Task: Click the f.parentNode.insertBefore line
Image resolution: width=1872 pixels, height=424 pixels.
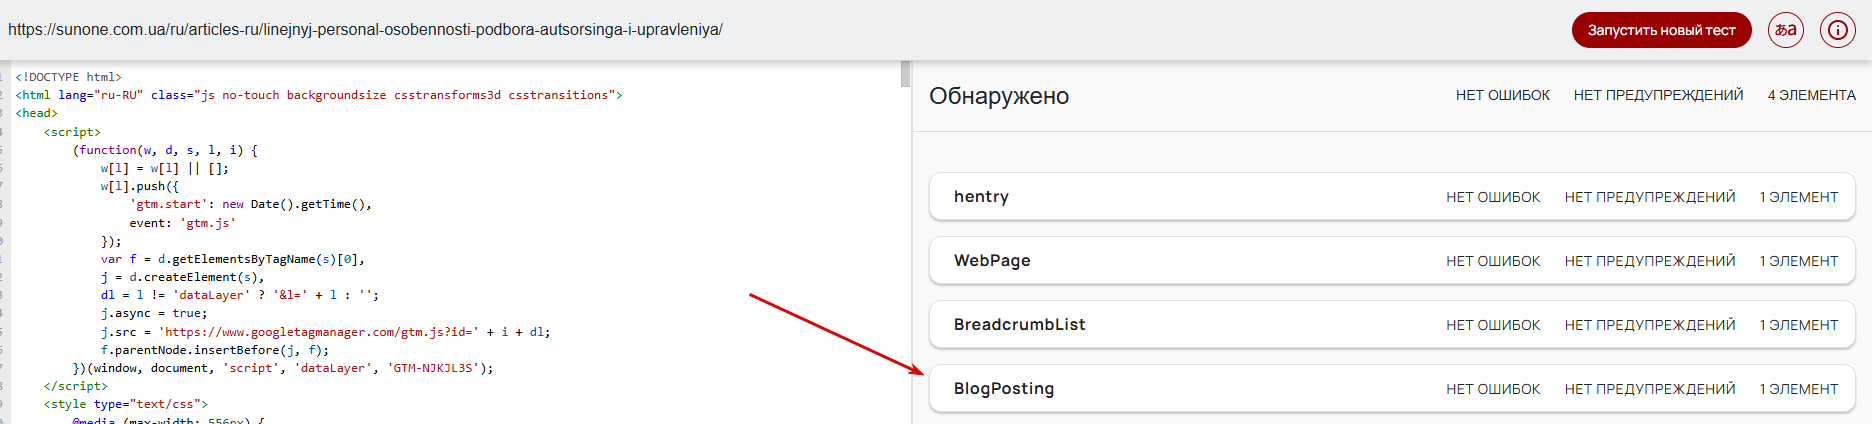Action: (x=215, y=350)
